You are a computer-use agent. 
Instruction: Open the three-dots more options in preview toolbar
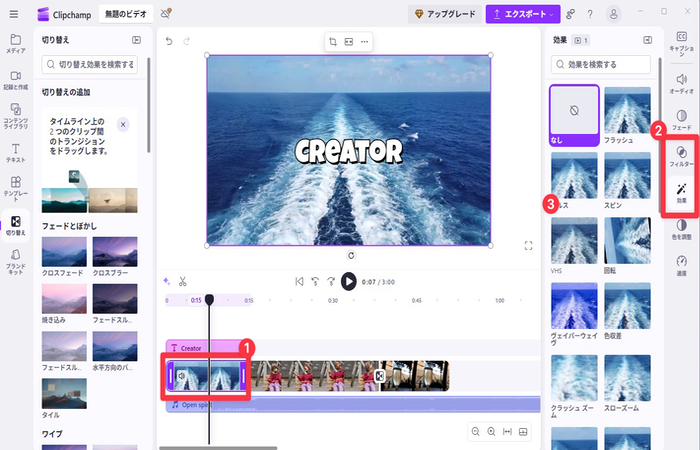[364, 42]
